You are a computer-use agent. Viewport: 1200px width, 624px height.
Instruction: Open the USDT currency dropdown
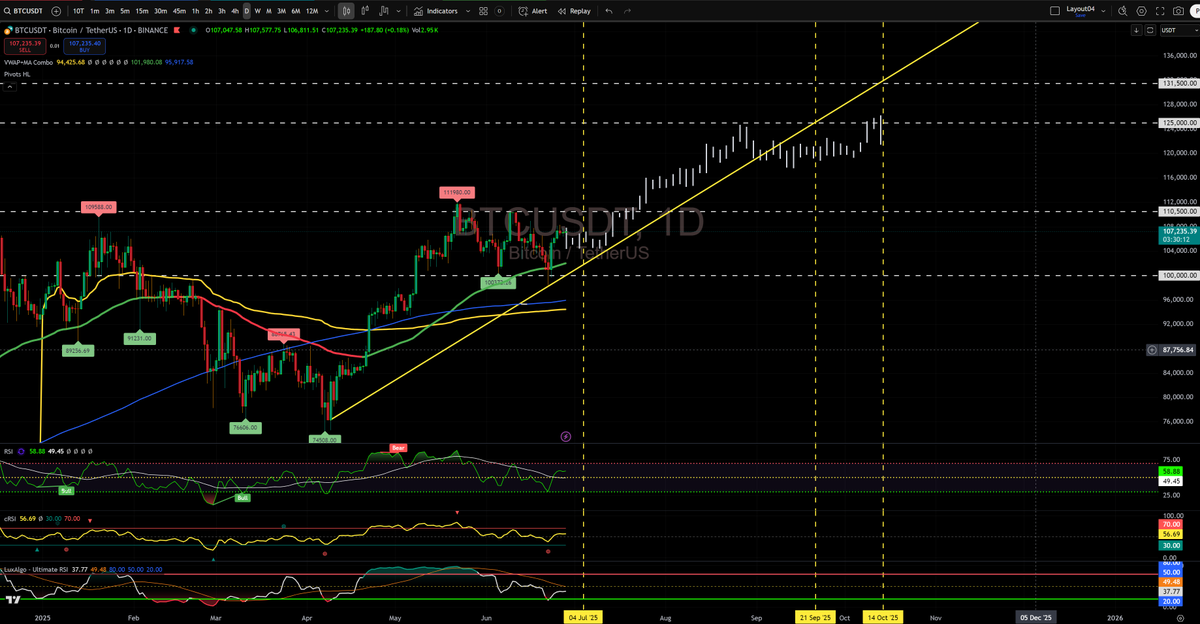tap(1178, 30)
